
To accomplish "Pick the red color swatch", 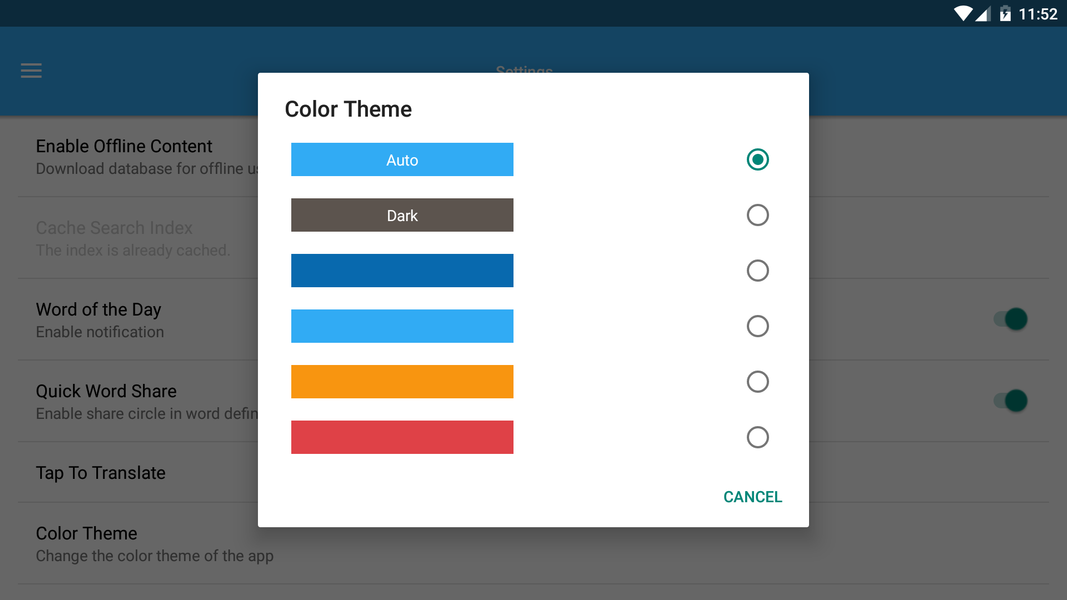I will [402, 437].
